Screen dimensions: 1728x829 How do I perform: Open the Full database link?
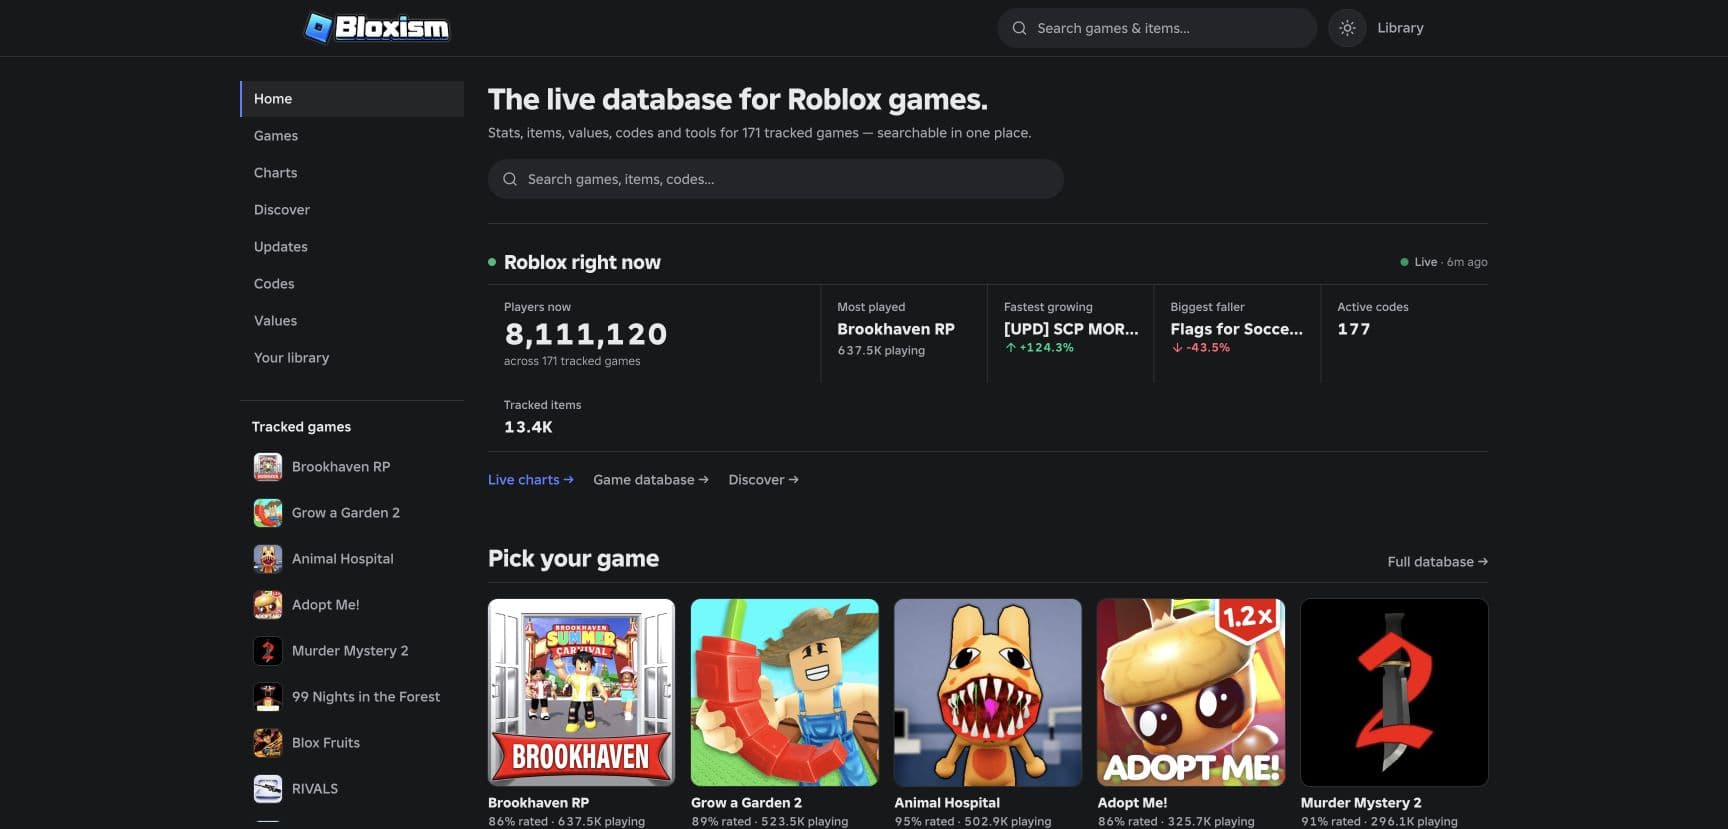click(x=1438, y=562)
